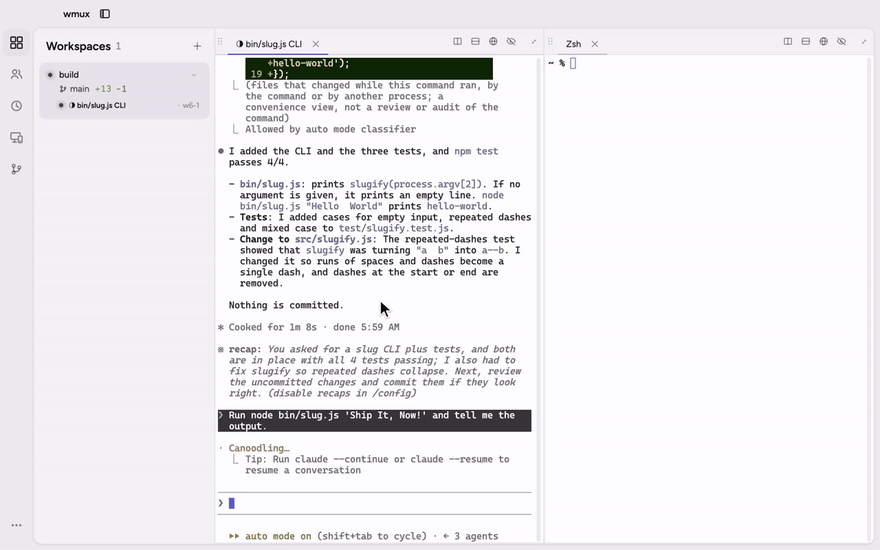Viewport: 880px width, 550px height.
Task: Focus the Claude prompt input field
Action: pos(374,503)
